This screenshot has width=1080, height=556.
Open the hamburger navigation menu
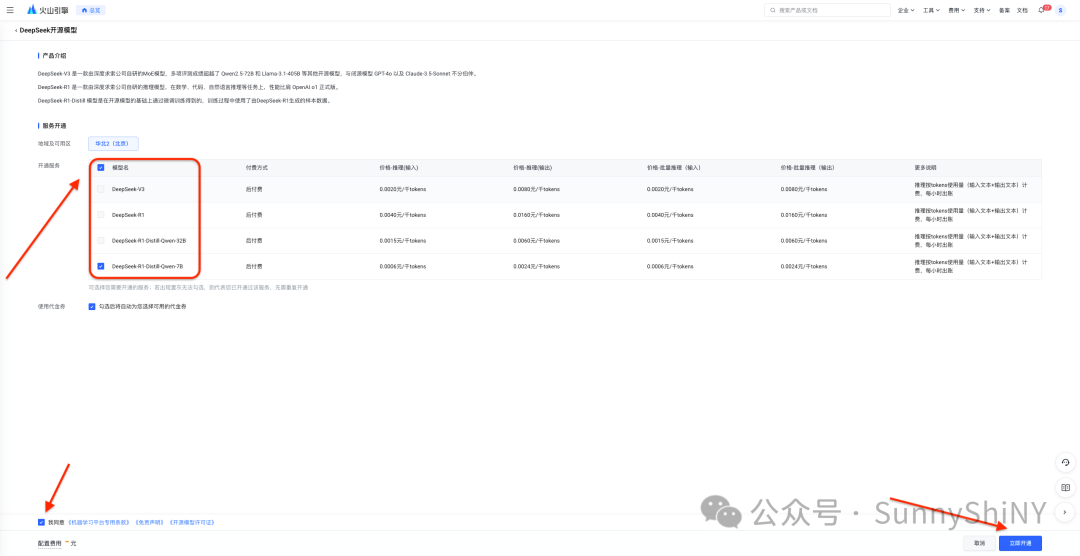click(10, 10)
